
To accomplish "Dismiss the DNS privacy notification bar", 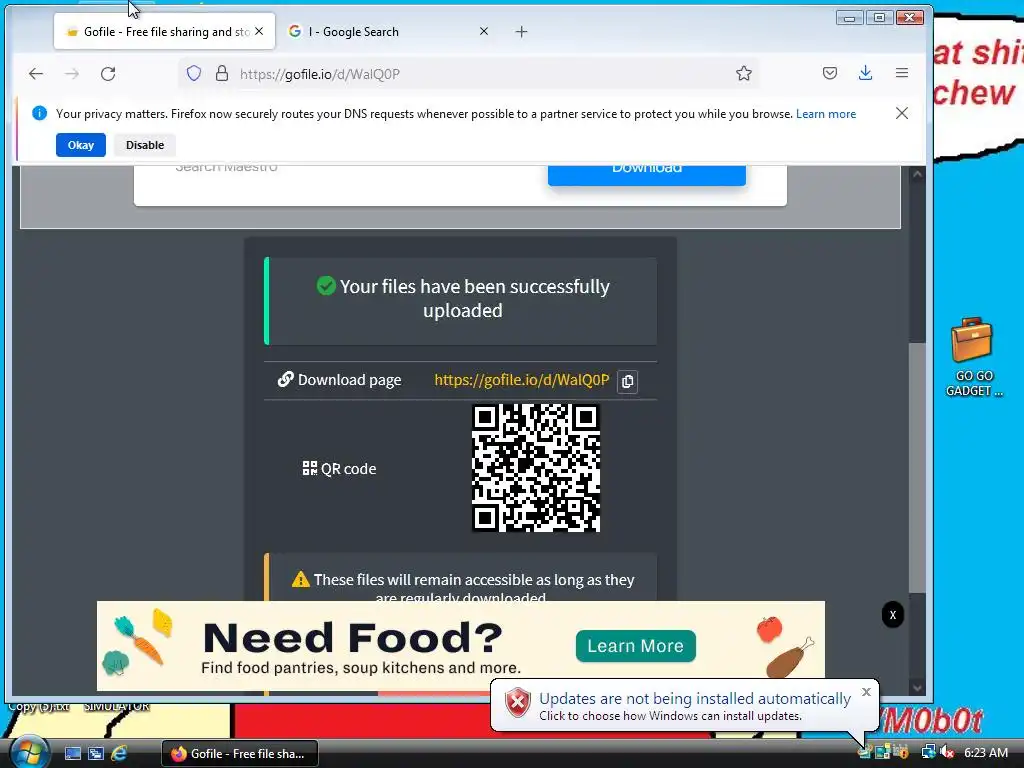I will [902, 114].
